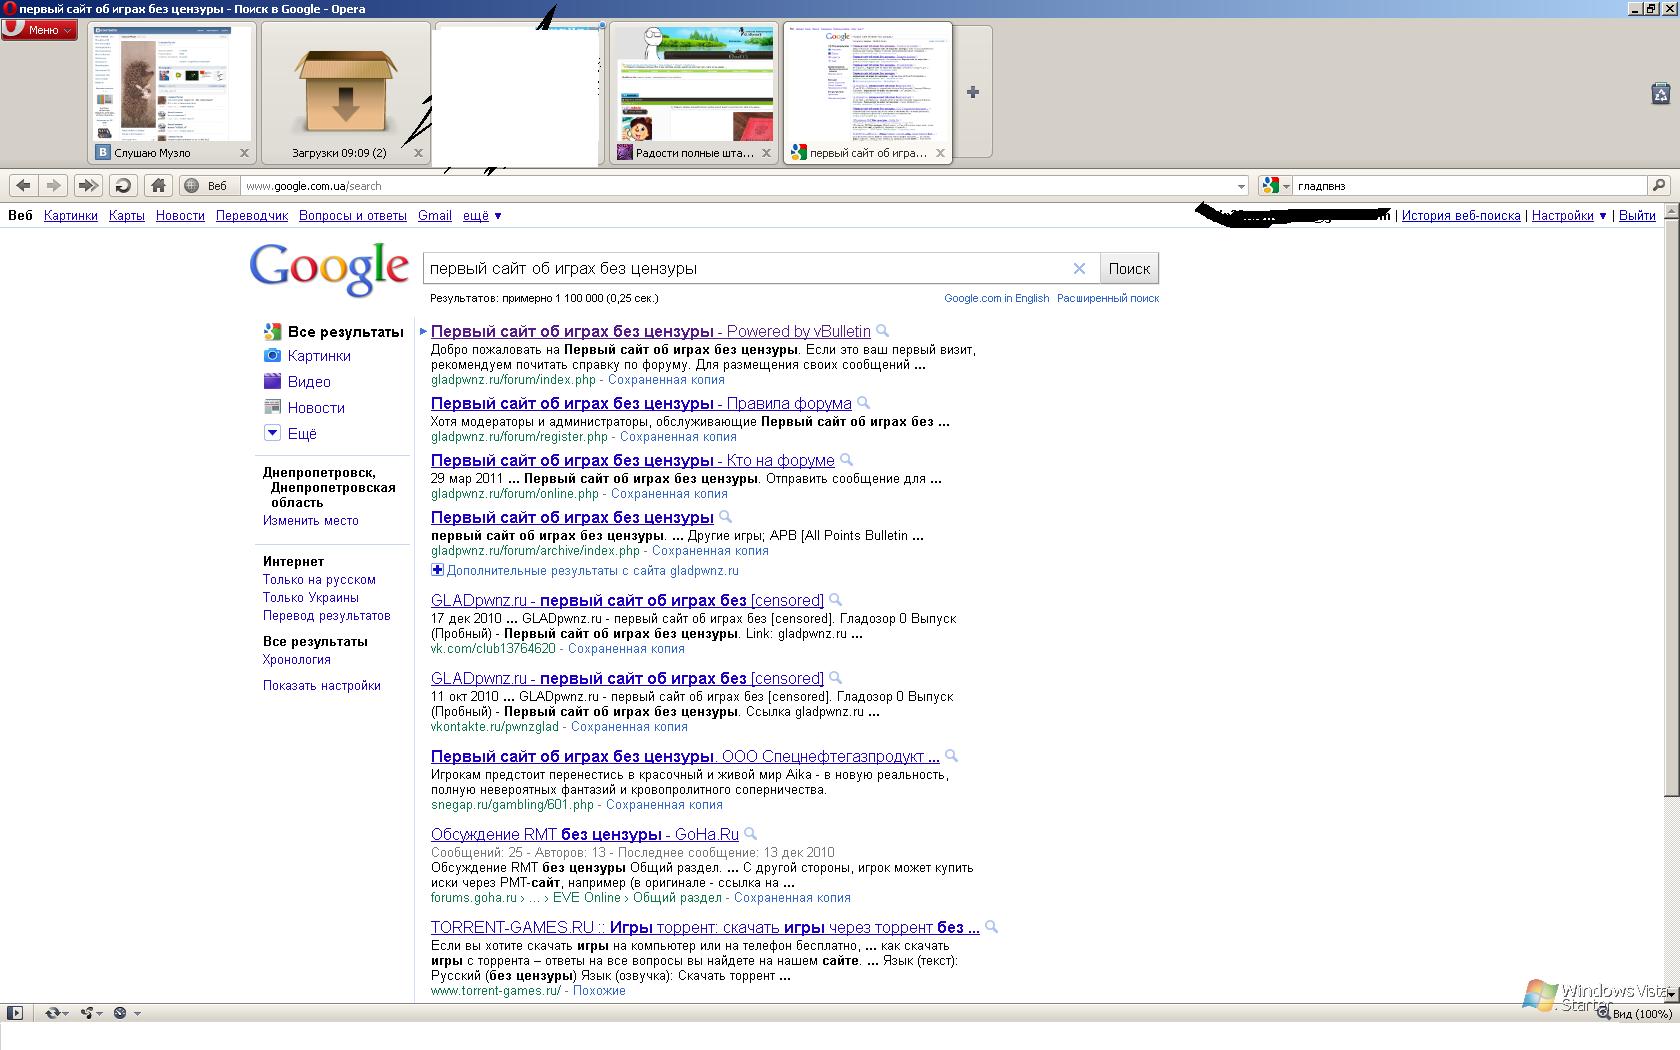
Task: Open Gmail in Google top navigation
Action: pyautogui.click(x=435, y=215)
